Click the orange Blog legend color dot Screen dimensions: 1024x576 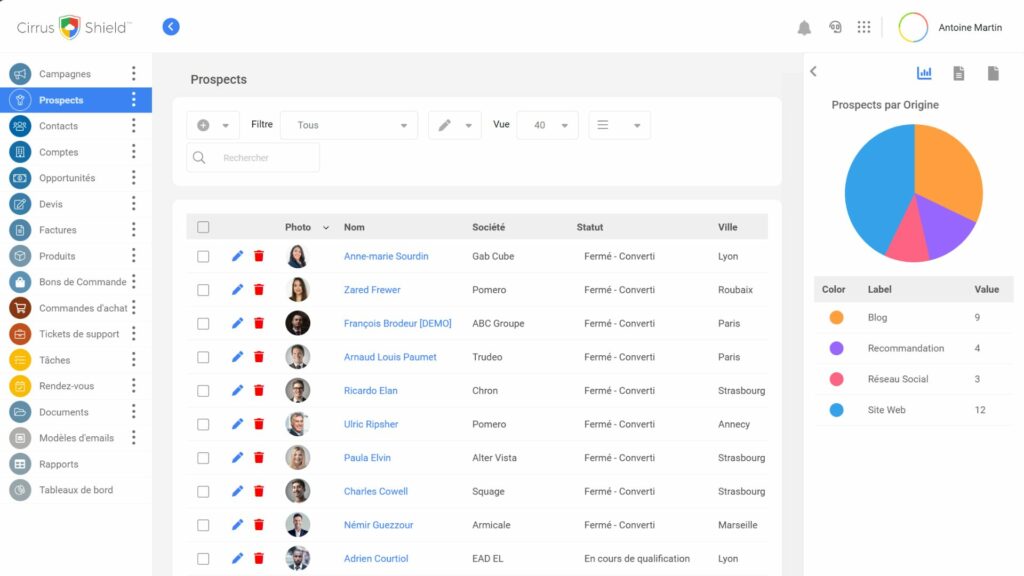tap(837, 317)
